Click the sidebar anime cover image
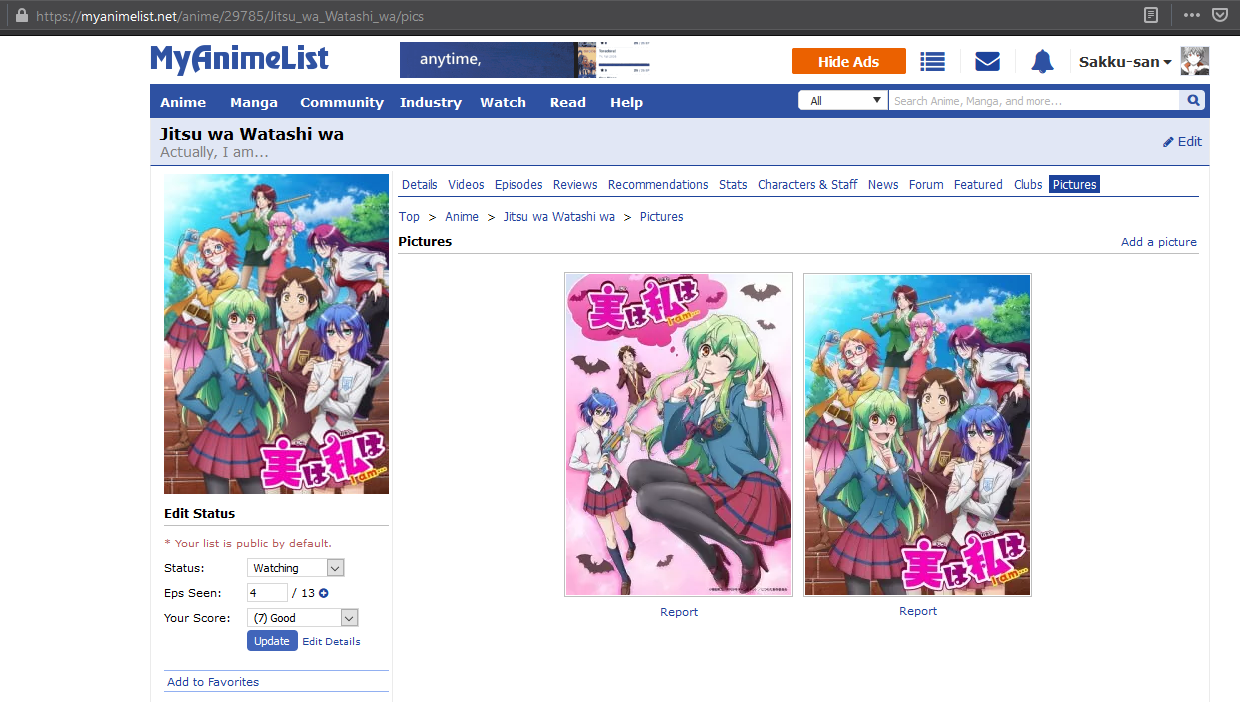The width and height of the screenshot is (1240, 702). (x=276, y=334)
